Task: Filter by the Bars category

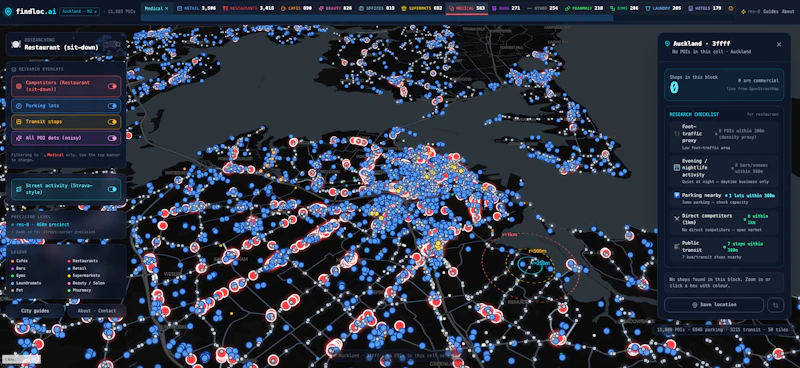Action: (x=506, y=9)
